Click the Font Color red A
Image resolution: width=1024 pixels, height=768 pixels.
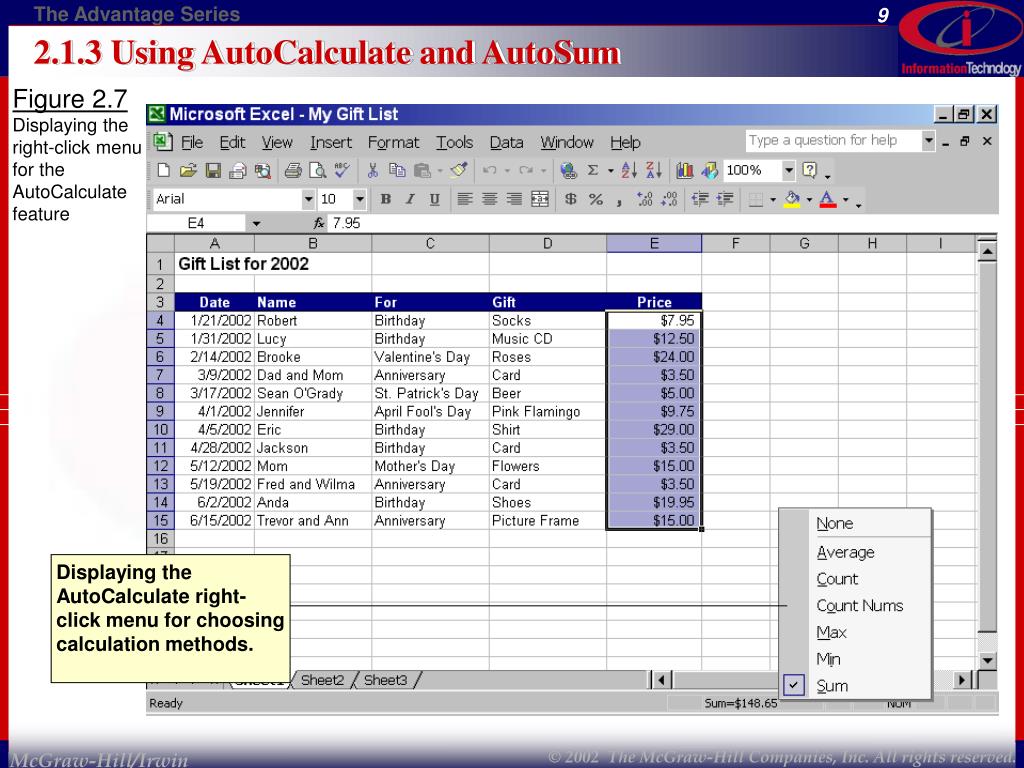coord(827,199)
